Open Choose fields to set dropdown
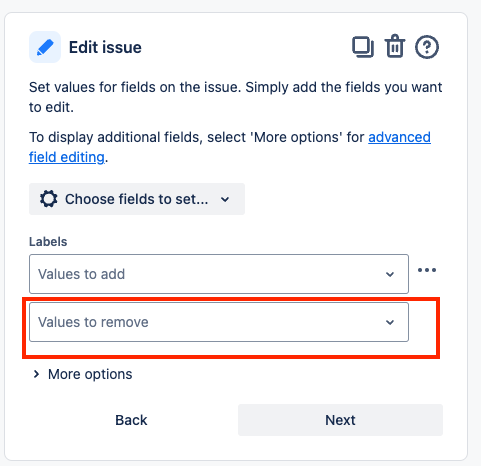 137,199
